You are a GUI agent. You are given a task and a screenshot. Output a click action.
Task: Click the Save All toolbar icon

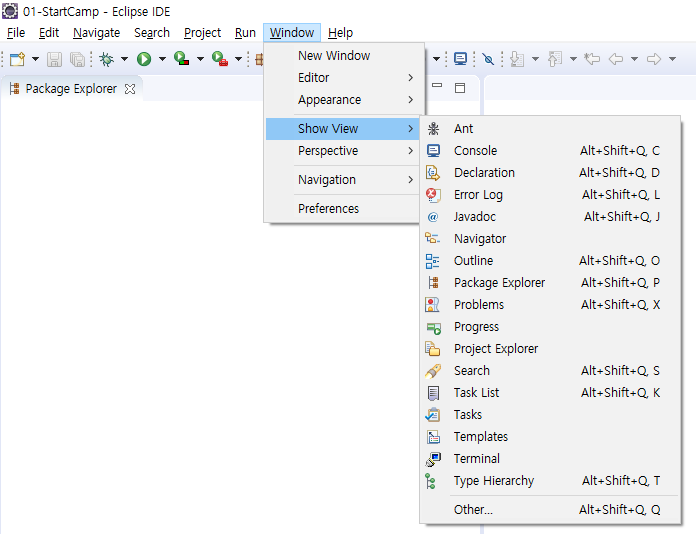coord(77,59)
